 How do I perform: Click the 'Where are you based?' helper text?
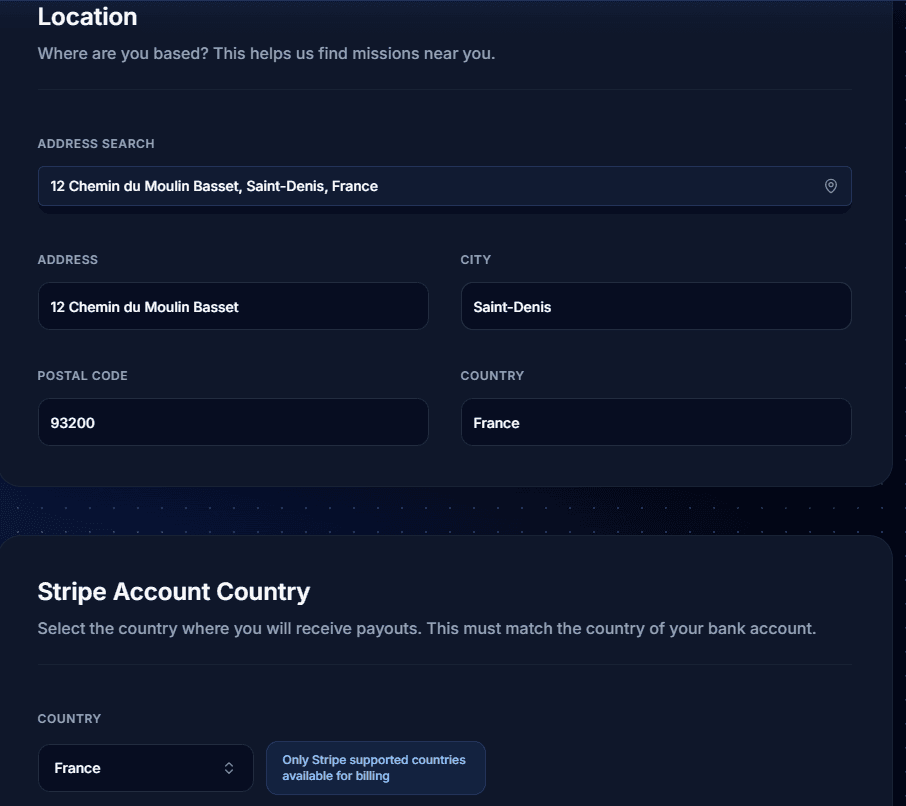266,53
